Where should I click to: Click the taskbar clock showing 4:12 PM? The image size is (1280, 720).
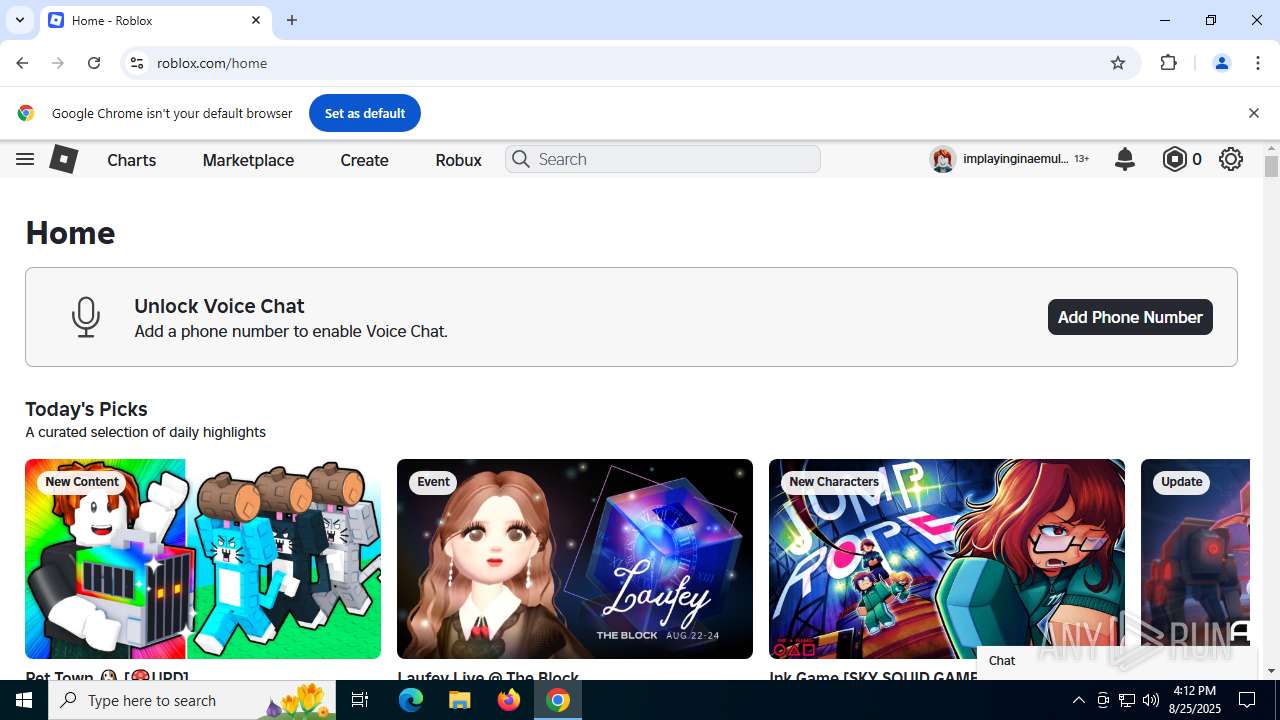coord(1194,700)
